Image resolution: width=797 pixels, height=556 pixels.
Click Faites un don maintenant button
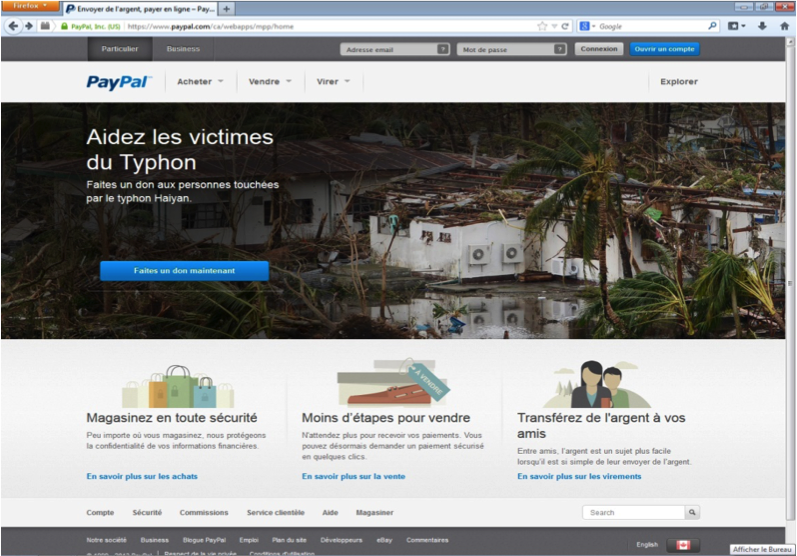tap(184, 271)
